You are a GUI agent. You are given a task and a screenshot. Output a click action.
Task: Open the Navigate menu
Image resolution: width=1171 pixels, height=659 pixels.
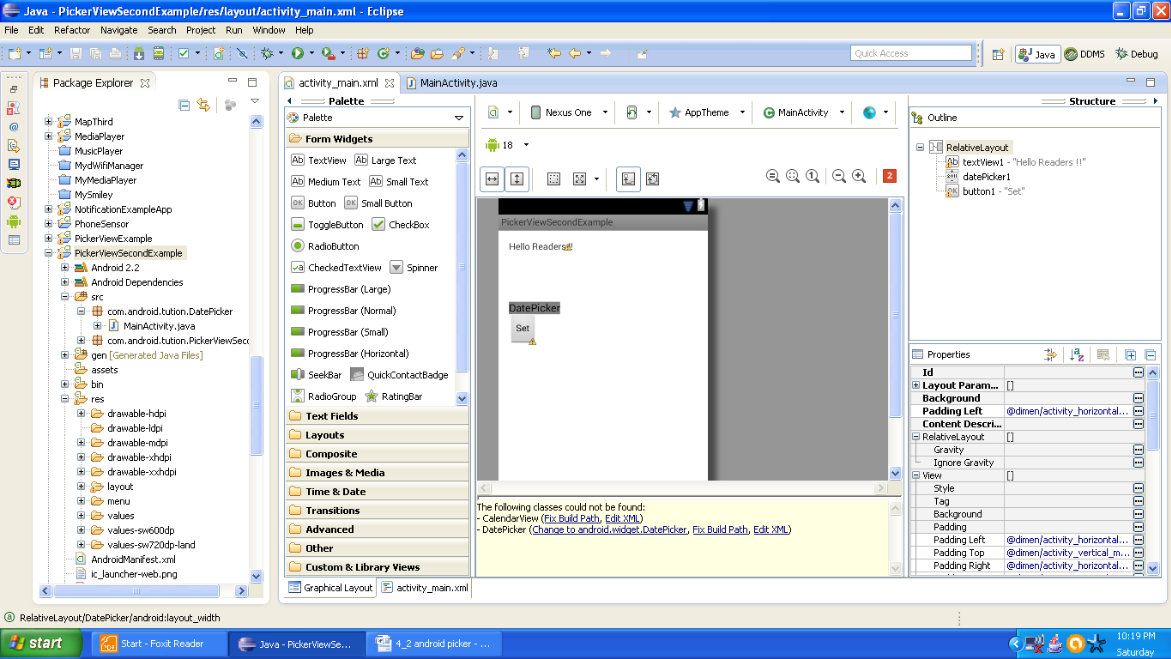click(119, 31)
